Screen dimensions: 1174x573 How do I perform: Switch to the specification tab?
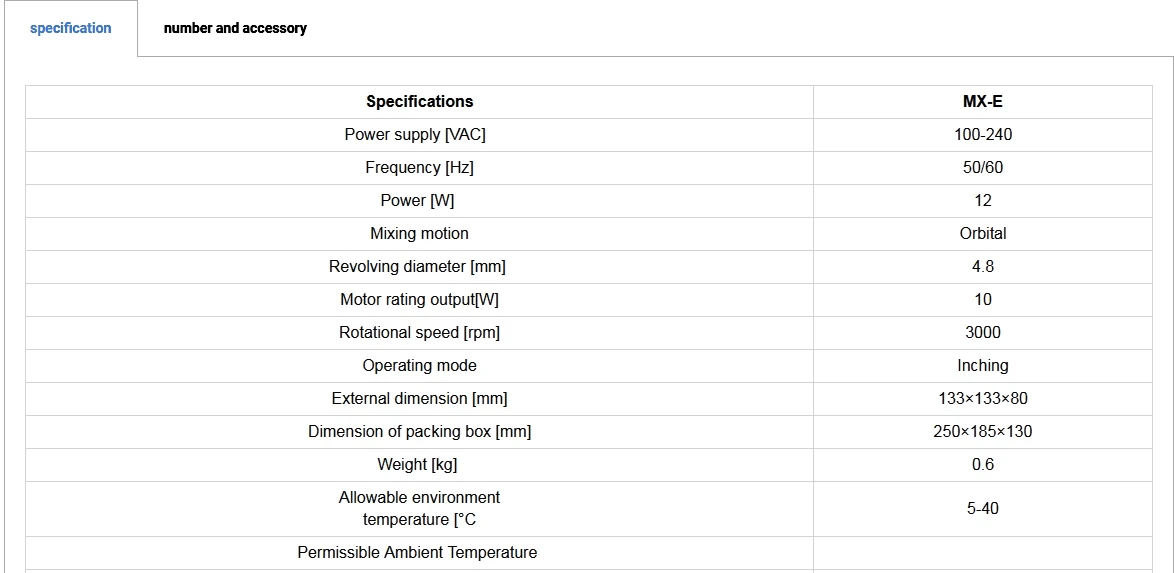pos(70,28)
